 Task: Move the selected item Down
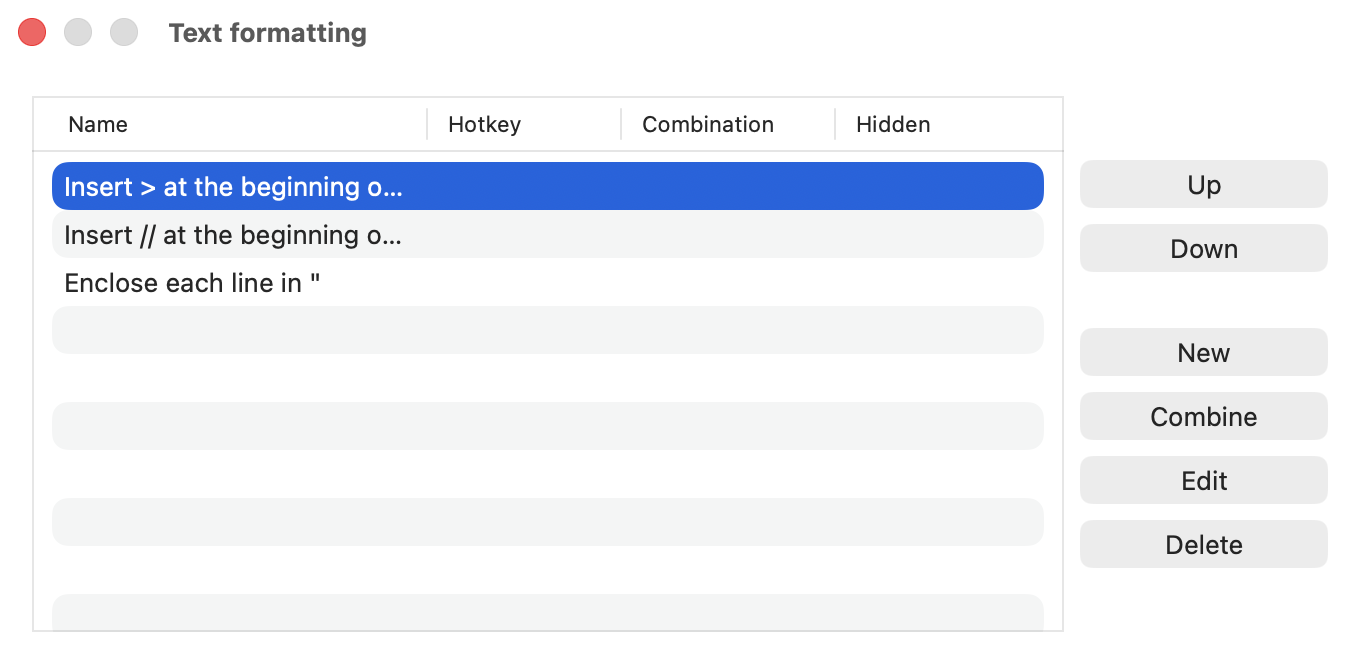coord(1203,249)
